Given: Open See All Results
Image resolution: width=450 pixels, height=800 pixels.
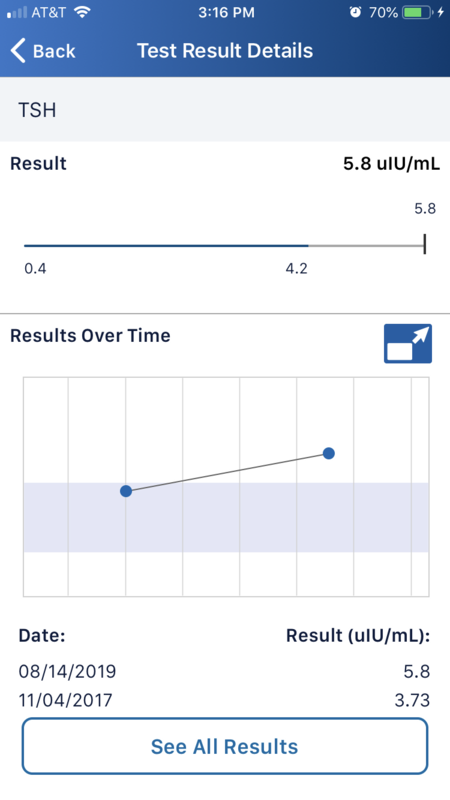Looking at the screenshot, I should click(x=224, y=746).
